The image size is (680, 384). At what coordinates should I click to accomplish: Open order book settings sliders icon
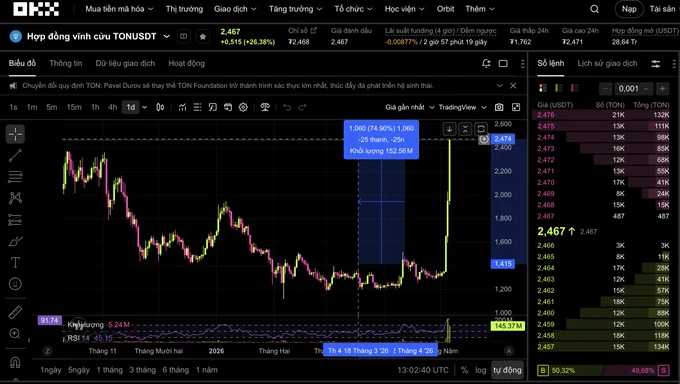coord(655,64)
